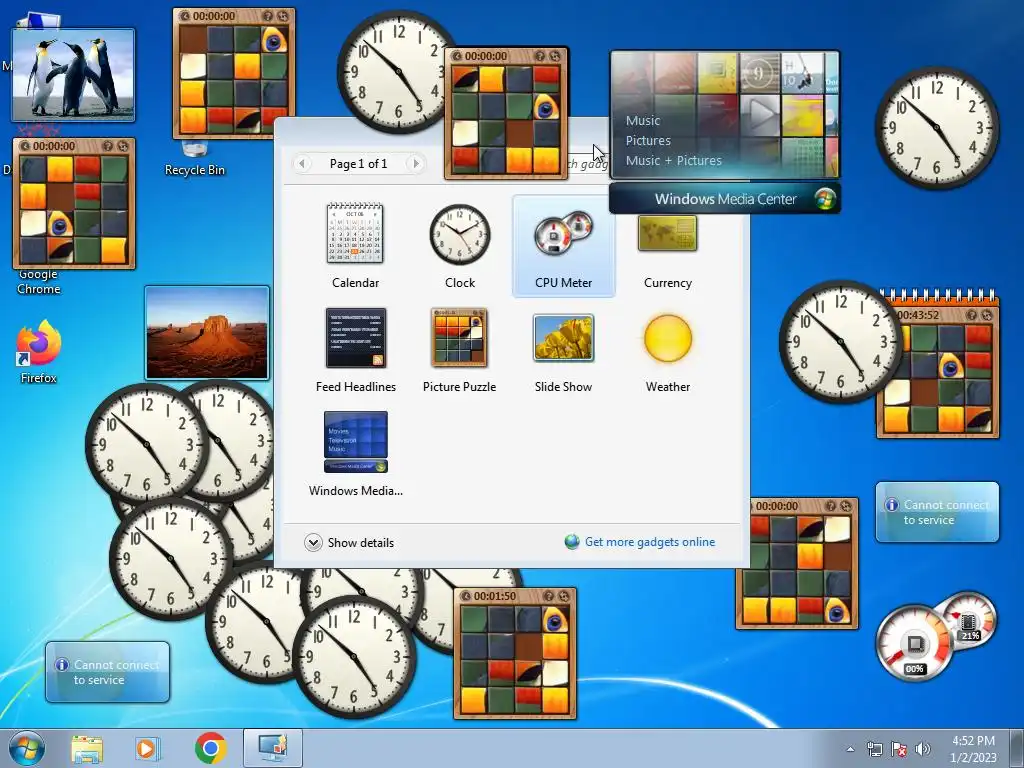Screen dimensions: 1024x768
Task: Go to next gadget gallery page
Action: click(x=415, y=163)
